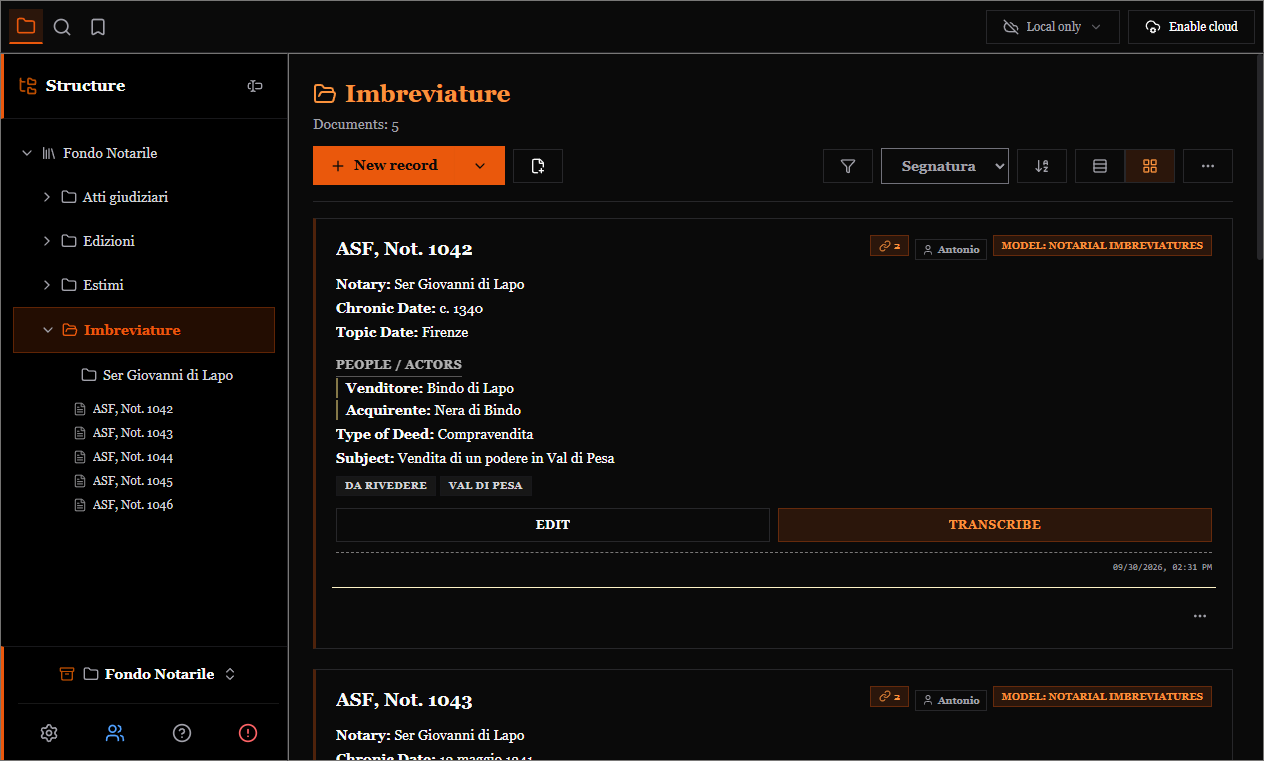Image resolution: width=1264 pixels, height=761 pixels.
Task: Collapse Imbreviature folder chevron
Action: point(47,330)
